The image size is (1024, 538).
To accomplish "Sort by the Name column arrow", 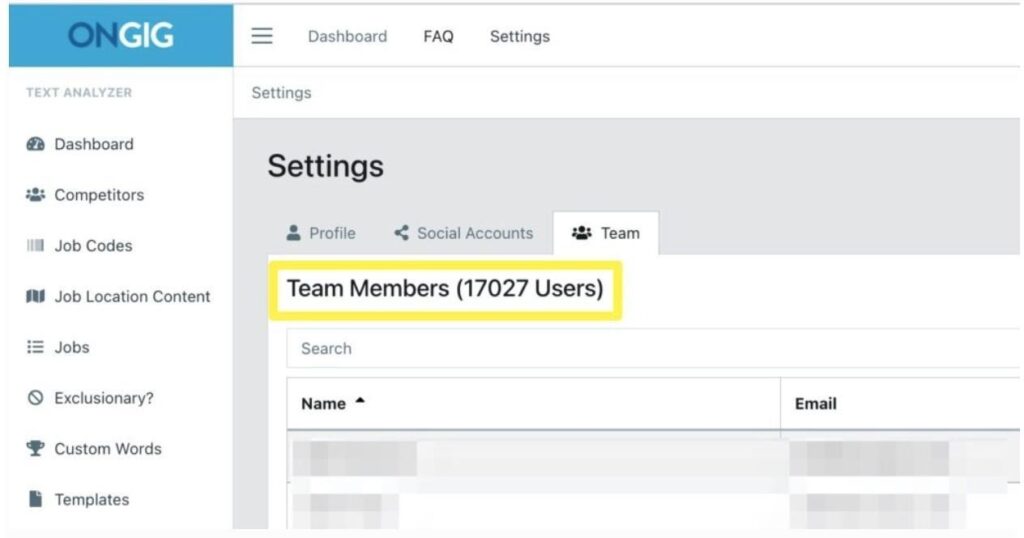I will 360,402.
